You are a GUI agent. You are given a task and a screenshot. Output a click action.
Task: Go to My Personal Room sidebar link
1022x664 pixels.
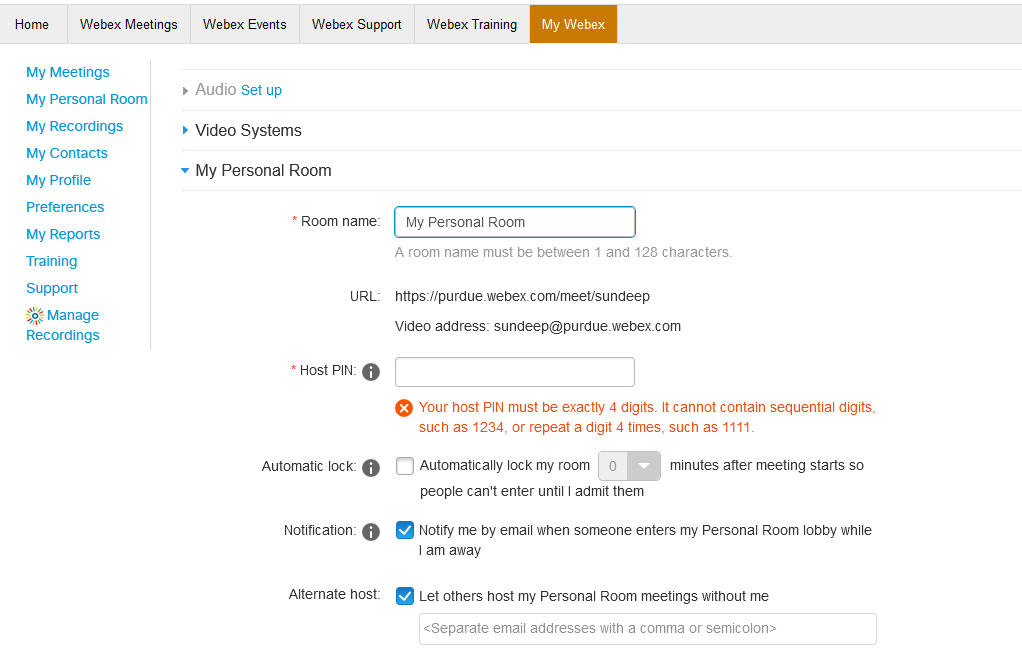(x=87, y=99)
